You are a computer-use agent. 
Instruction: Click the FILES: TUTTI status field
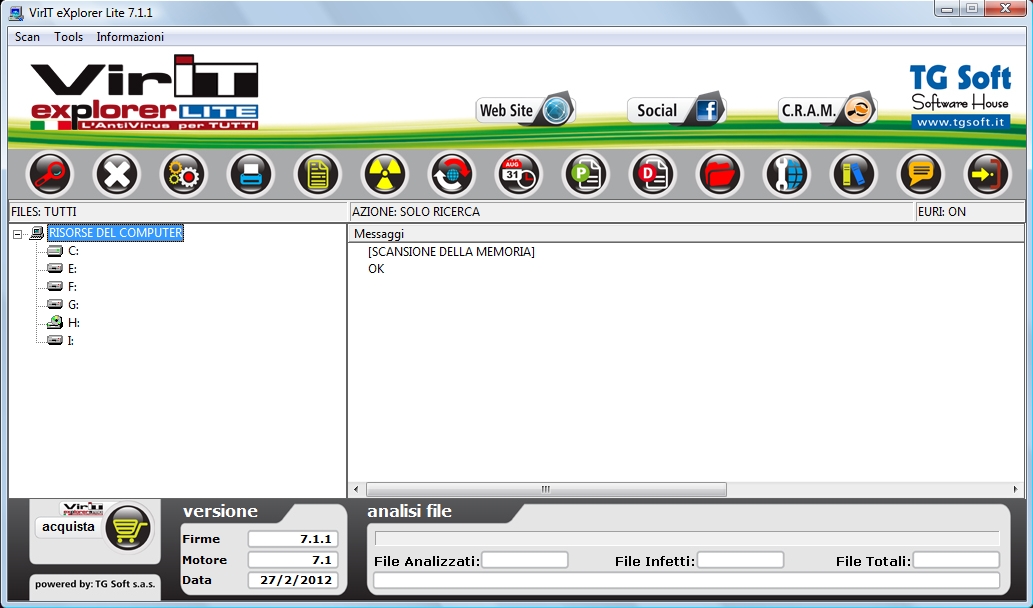coord(178,211)
